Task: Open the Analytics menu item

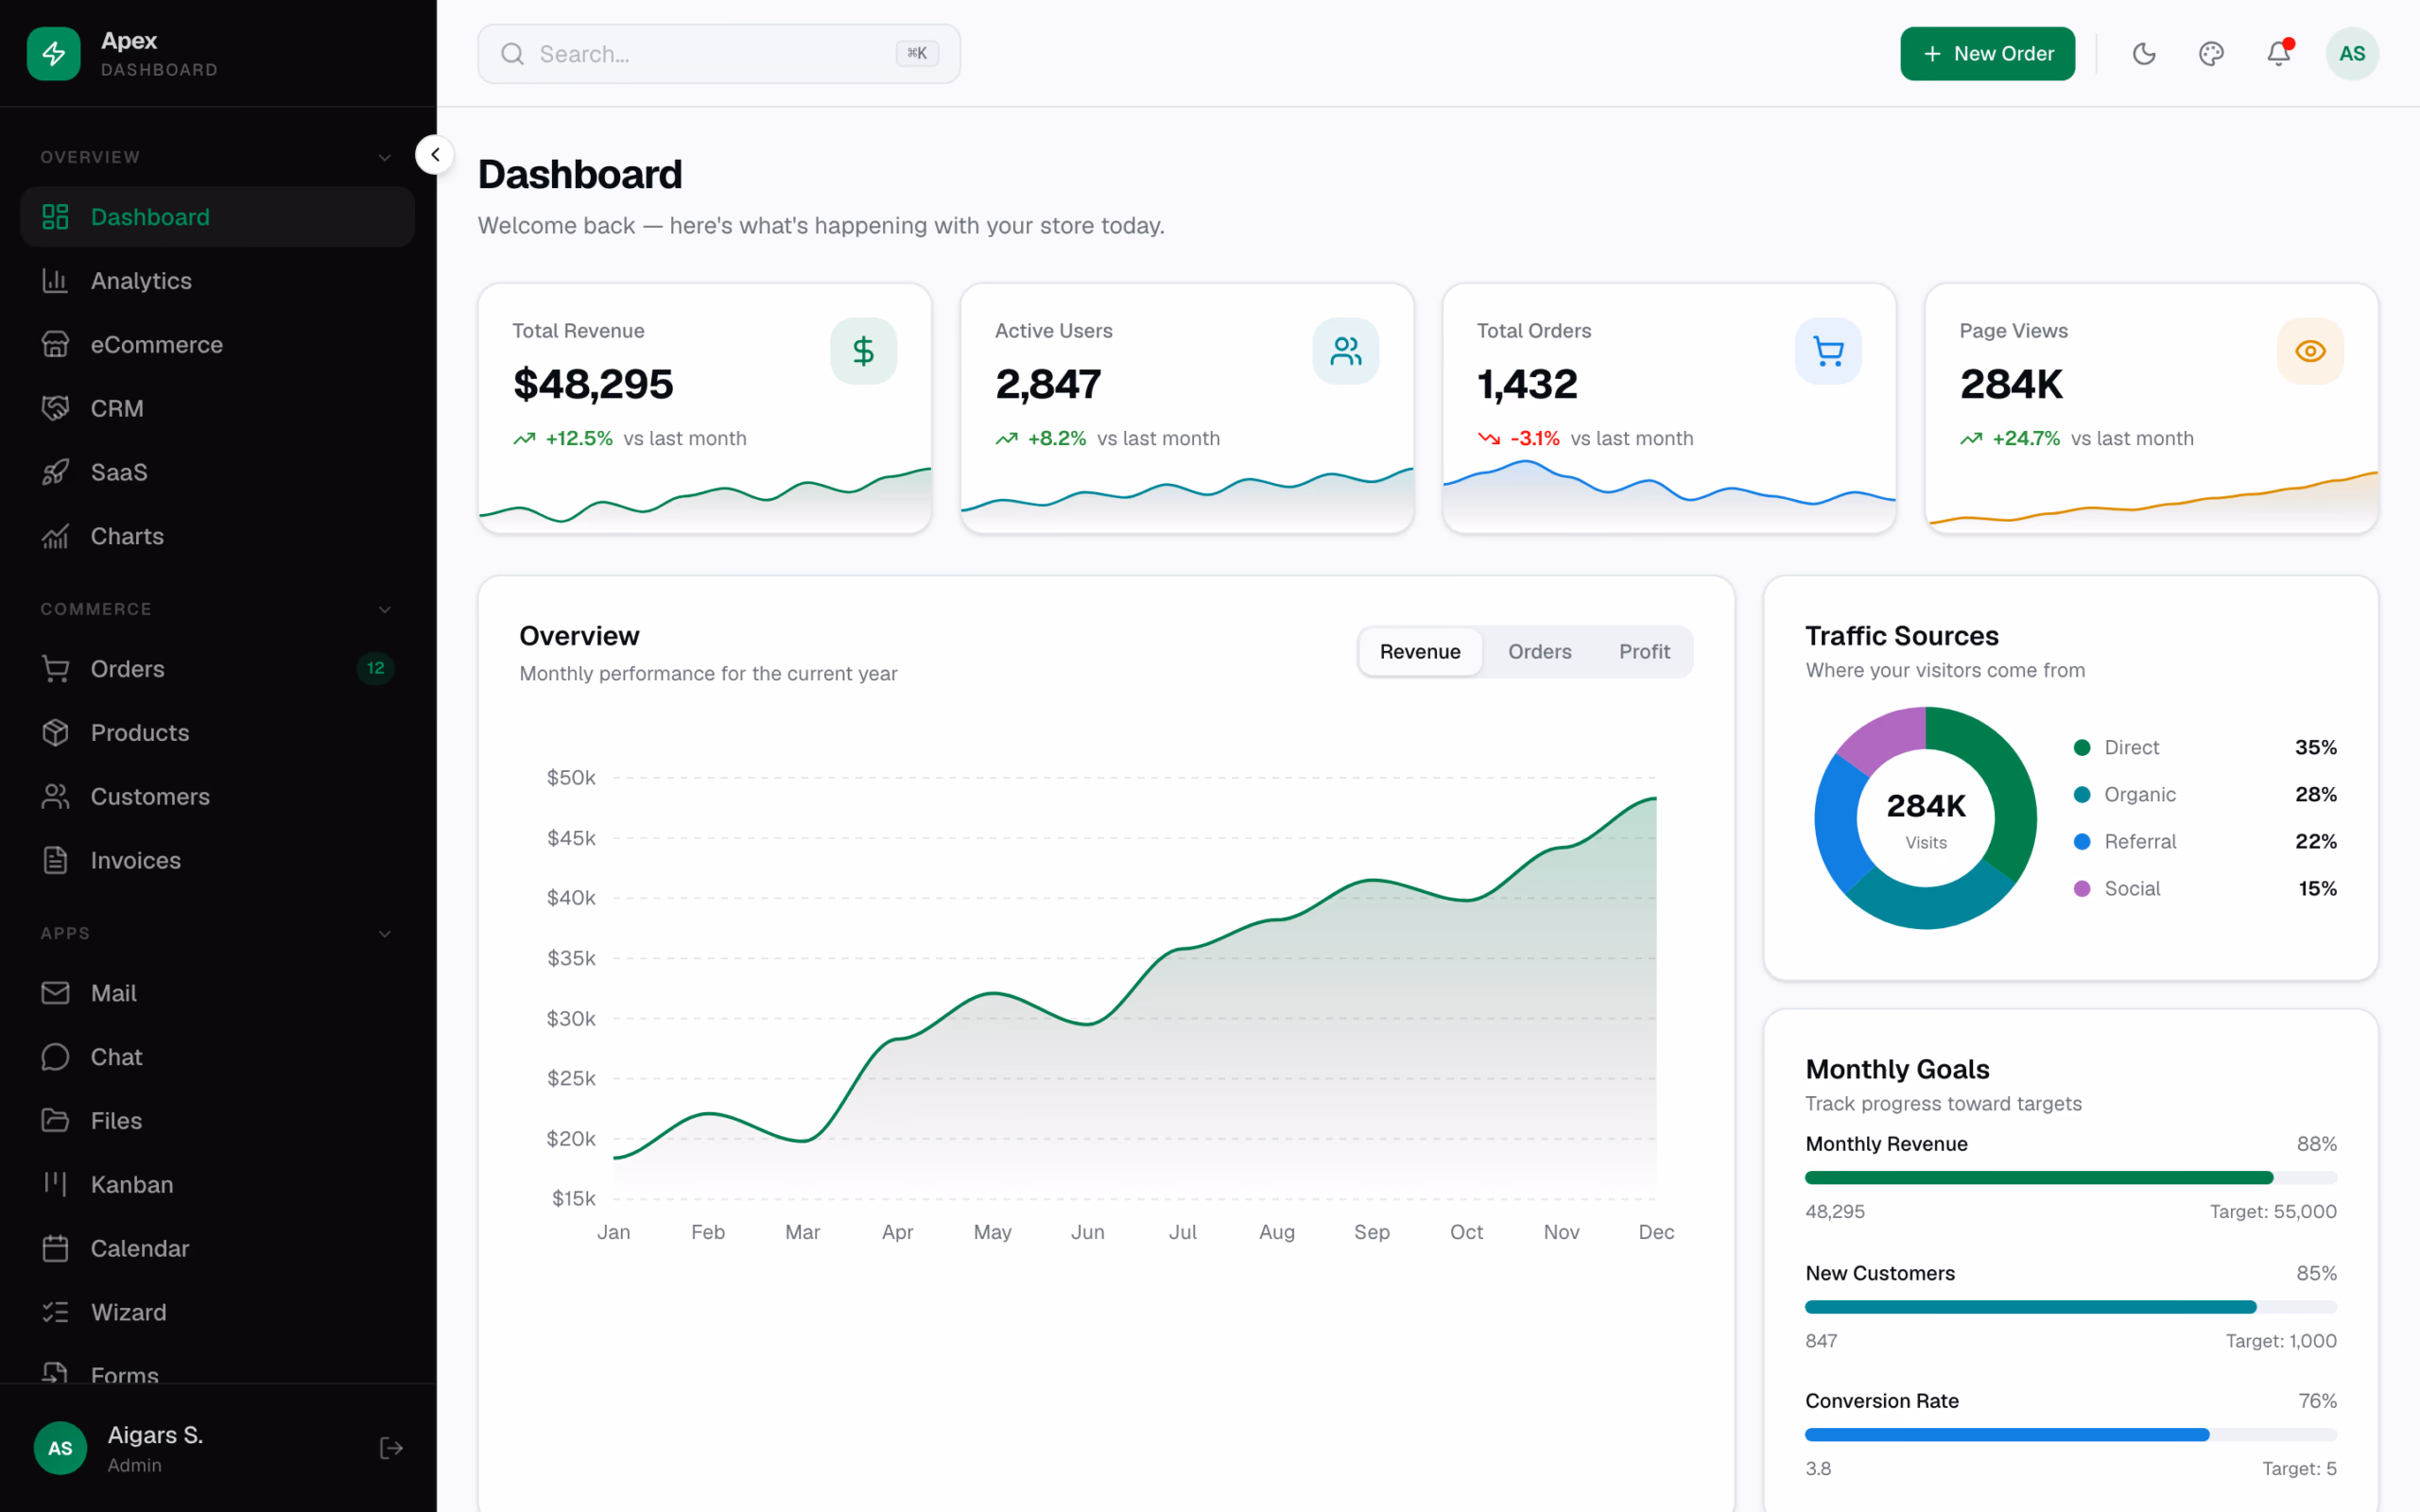Action: point(217,281)
